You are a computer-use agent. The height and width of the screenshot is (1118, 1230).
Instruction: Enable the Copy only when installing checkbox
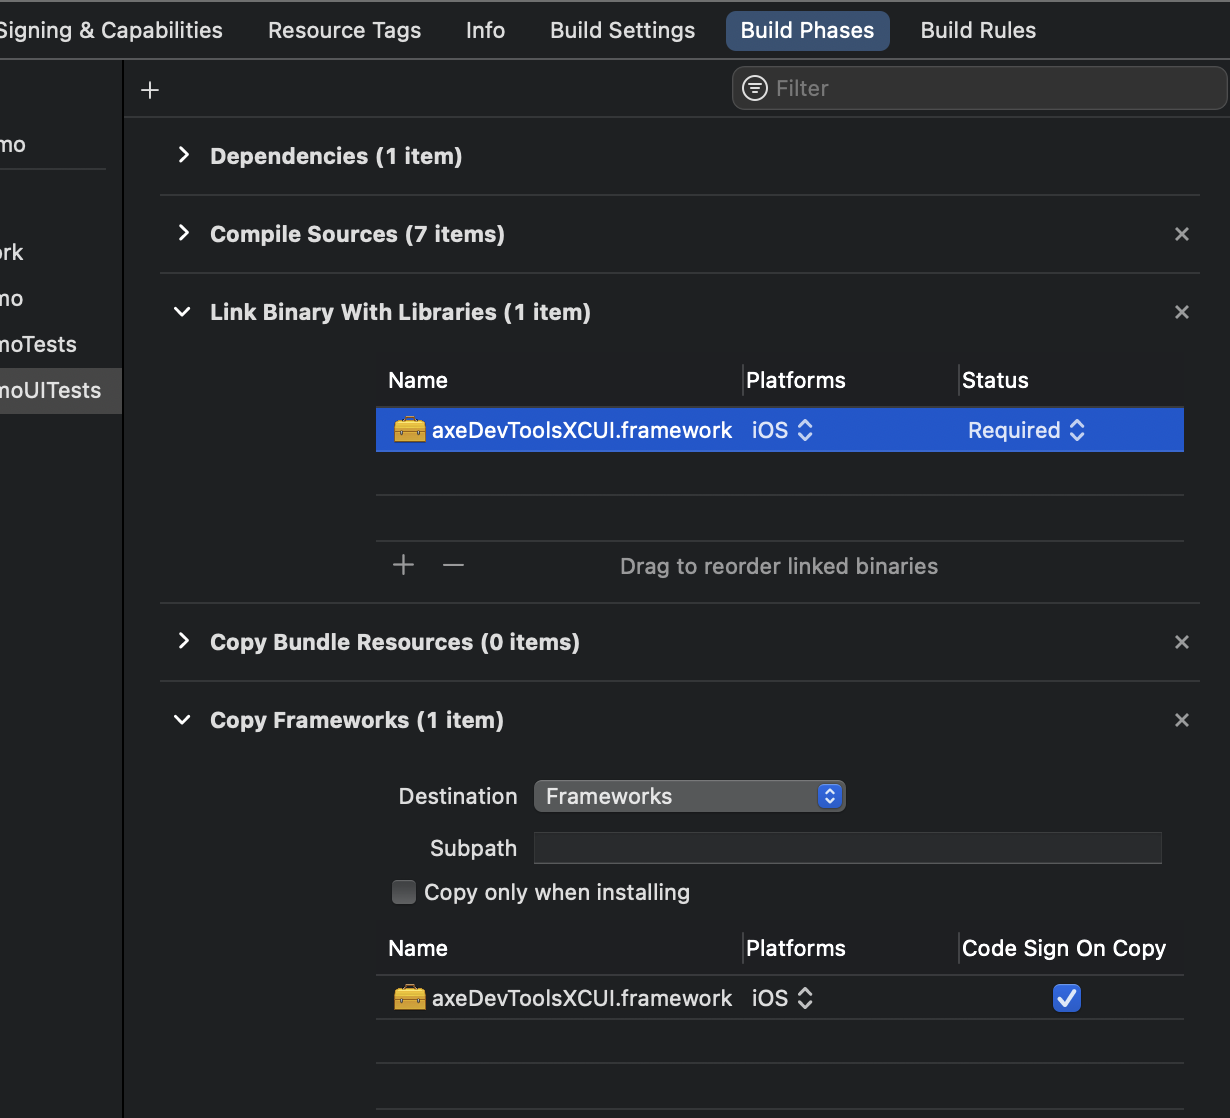(403, 892)
